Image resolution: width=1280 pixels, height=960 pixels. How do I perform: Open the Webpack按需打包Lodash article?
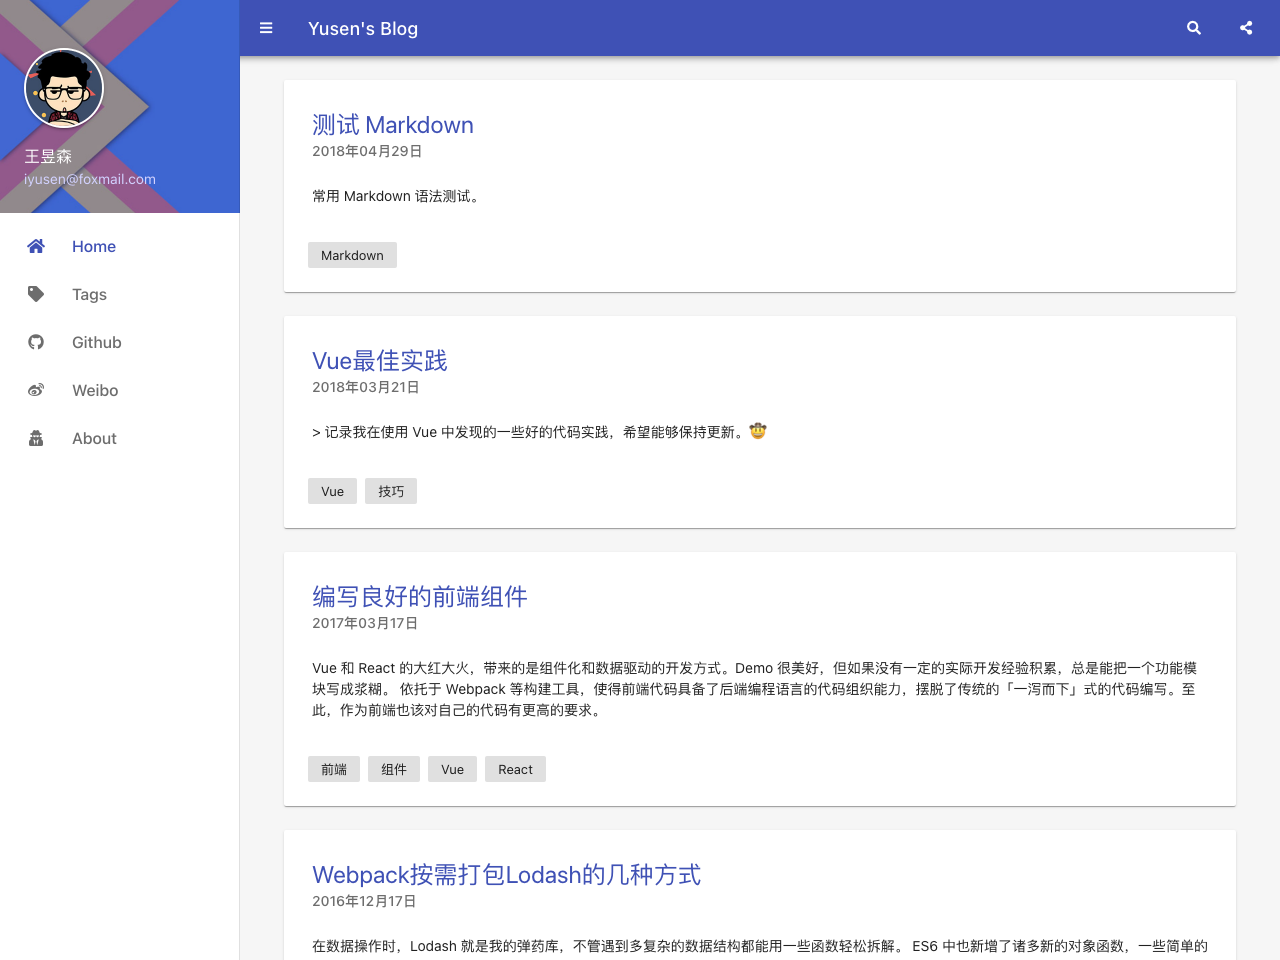point(506,875)
